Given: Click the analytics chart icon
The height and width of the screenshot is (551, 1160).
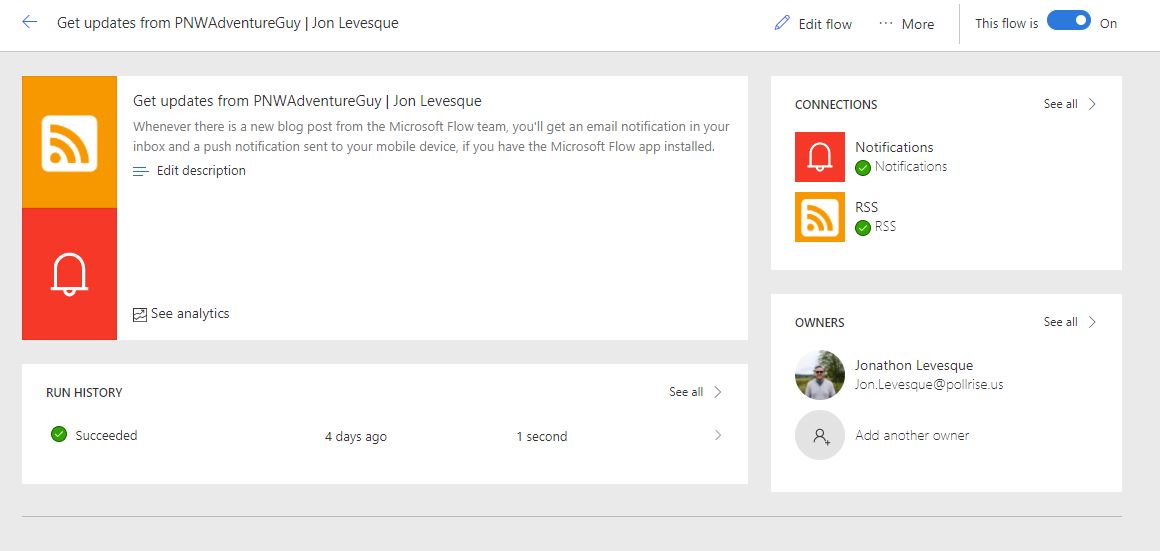Looking at the screenshot, I should 140,314.
